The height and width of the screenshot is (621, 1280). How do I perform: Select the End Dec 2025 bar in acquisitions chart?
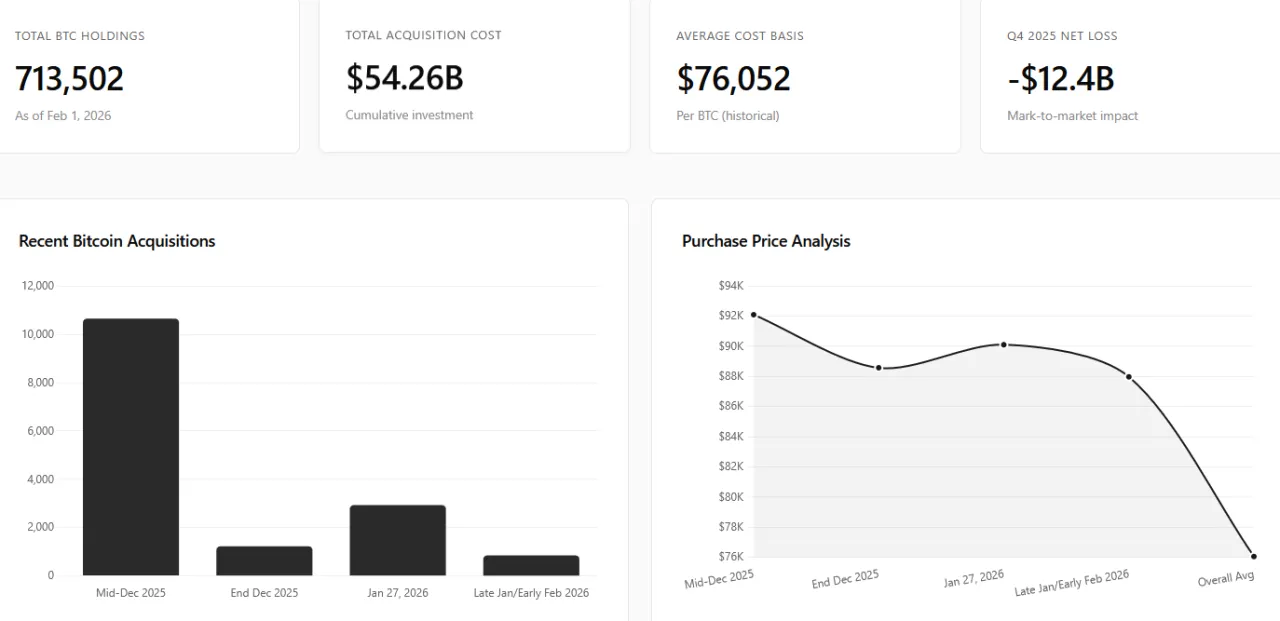coord(264,561)
